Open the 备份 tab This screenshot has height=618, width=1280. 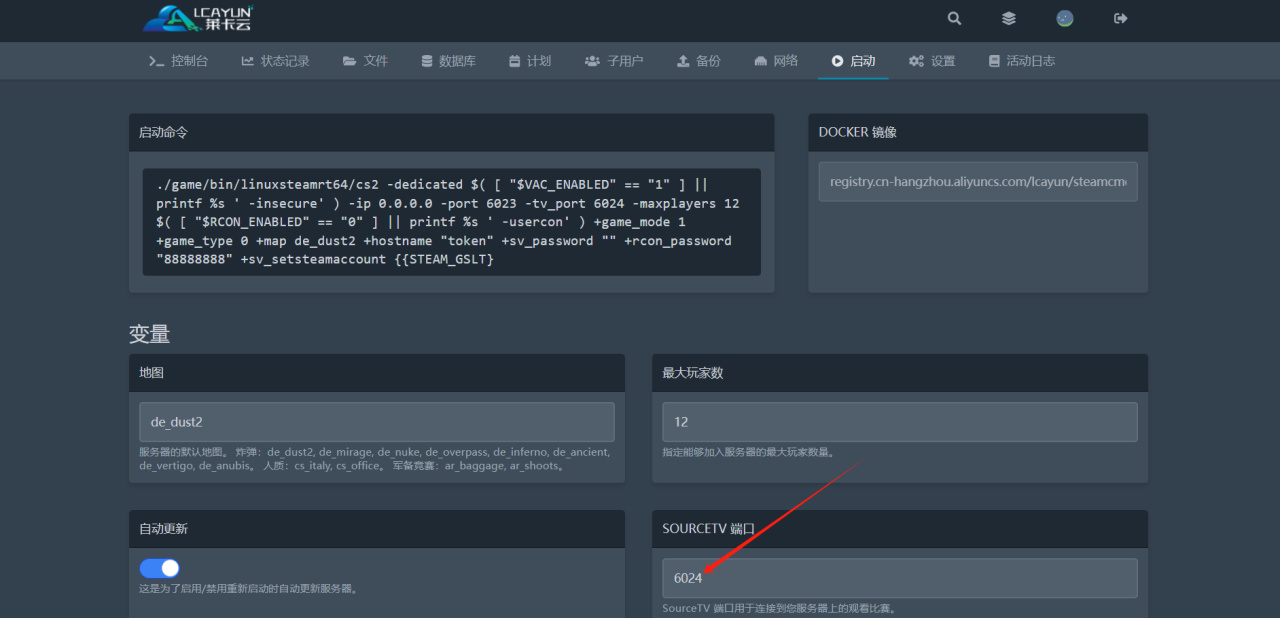tap(698, 61)
